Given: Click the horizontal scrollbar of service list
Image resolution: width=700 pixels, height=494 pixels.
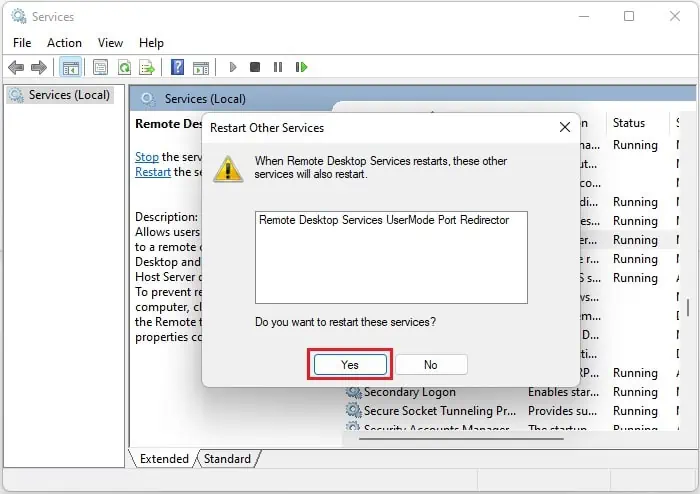Looking at the screenshot, I should pos(461,439).
